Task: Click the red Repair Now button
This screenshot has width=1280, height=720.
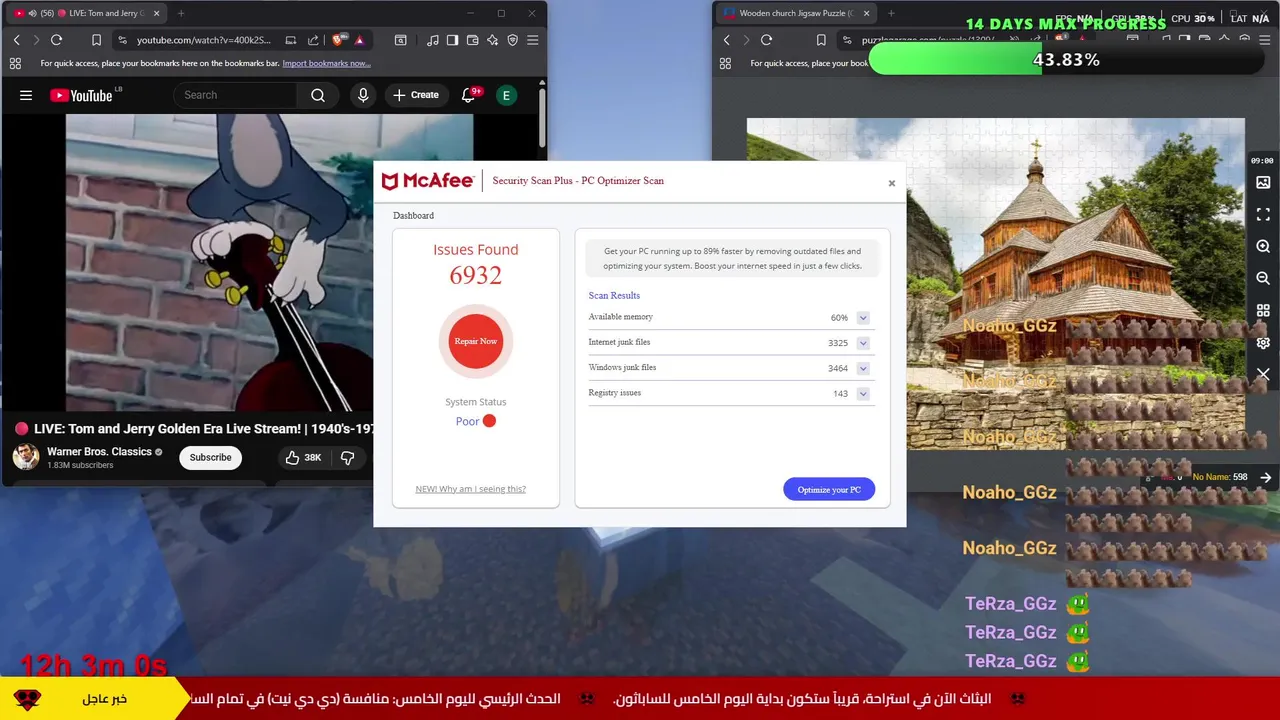Action: [x=476, y=341]
